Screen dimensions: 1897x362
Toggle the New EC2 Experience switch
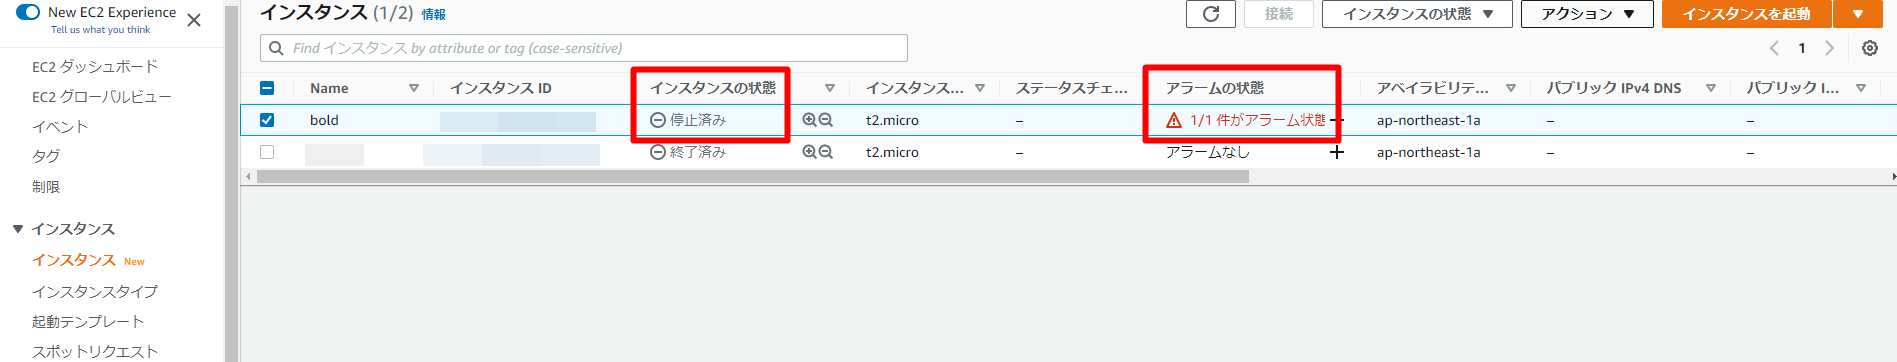(x=28, y=12)
